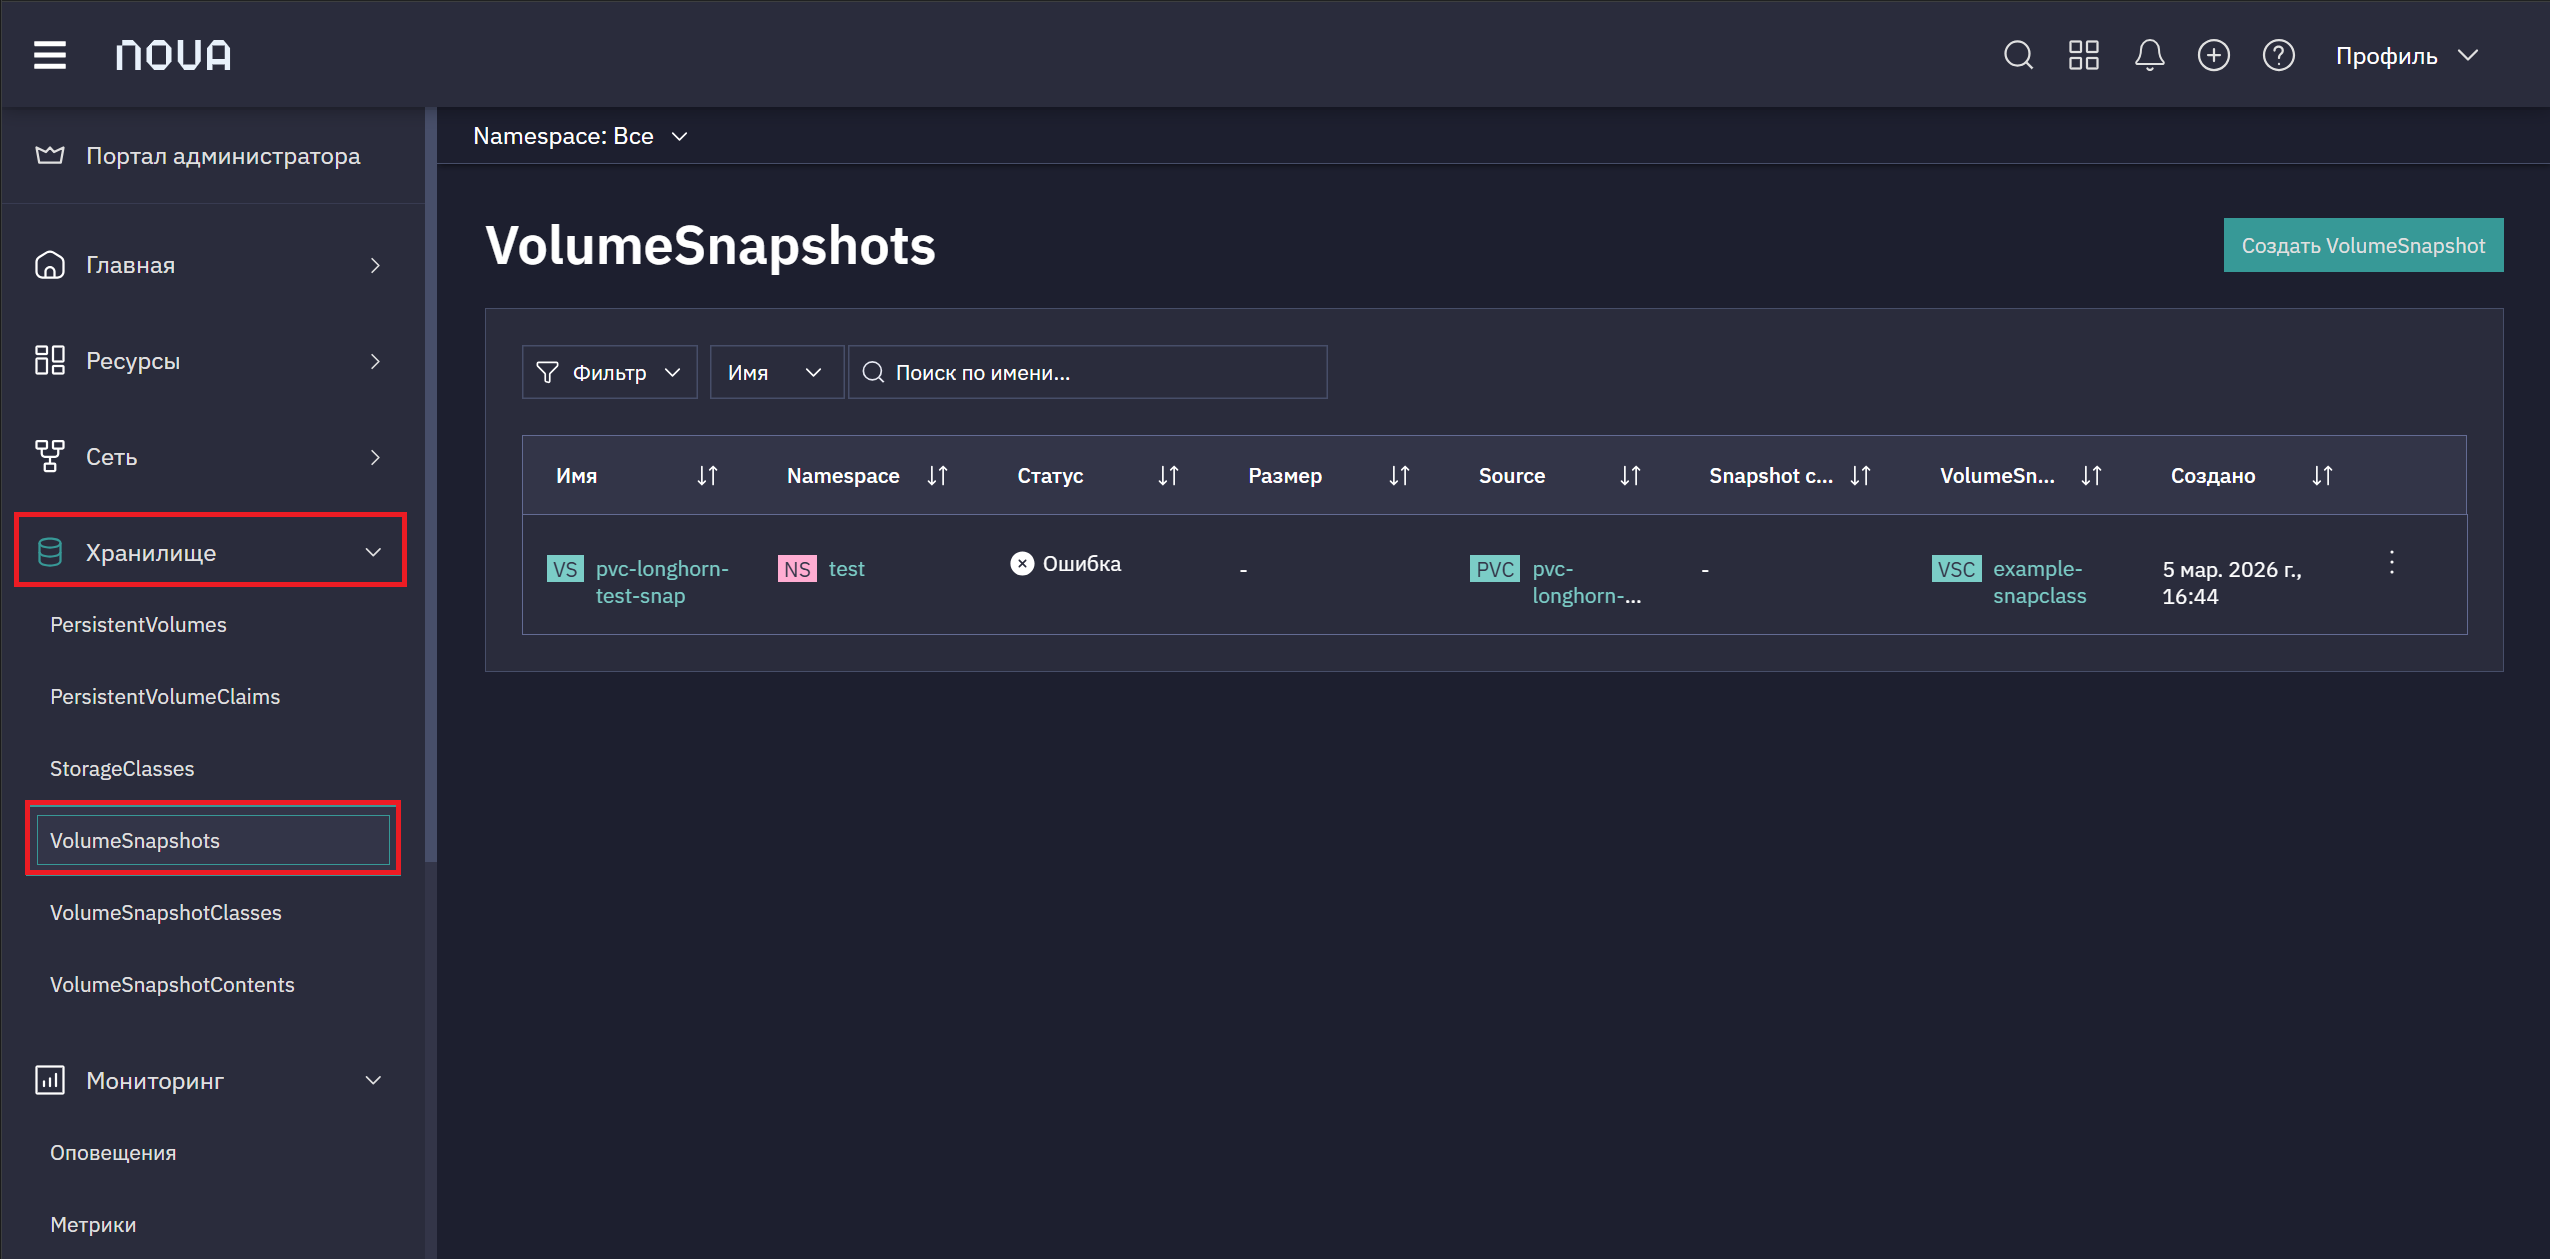Select VolumeSnapshots sidebar item
Screen dimensions: 2550x1259
pyautogui.click(x=213, y=840)
